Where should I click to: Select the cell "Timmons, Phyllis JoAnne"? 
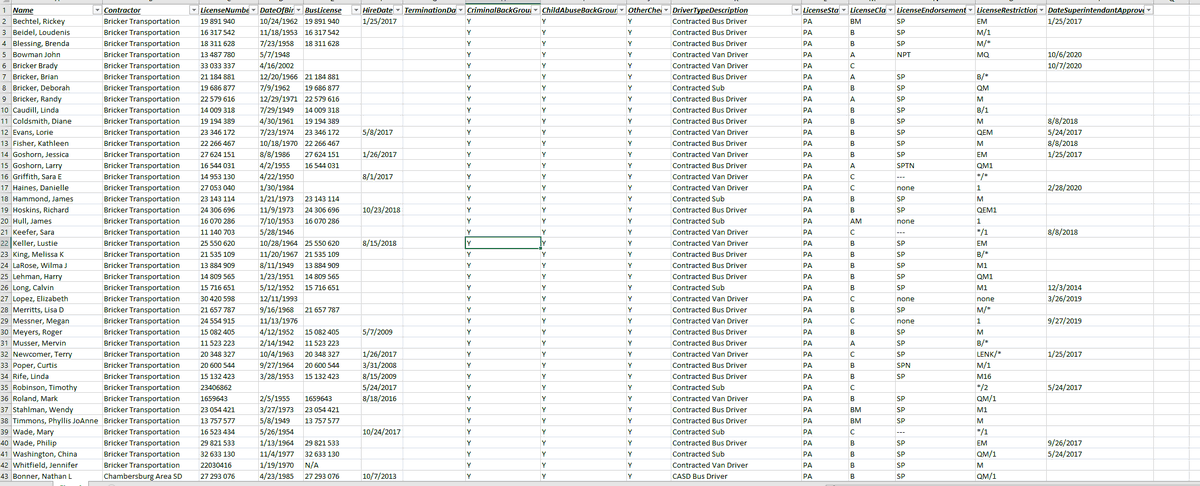pyautogui.click(x=56, y=421)
